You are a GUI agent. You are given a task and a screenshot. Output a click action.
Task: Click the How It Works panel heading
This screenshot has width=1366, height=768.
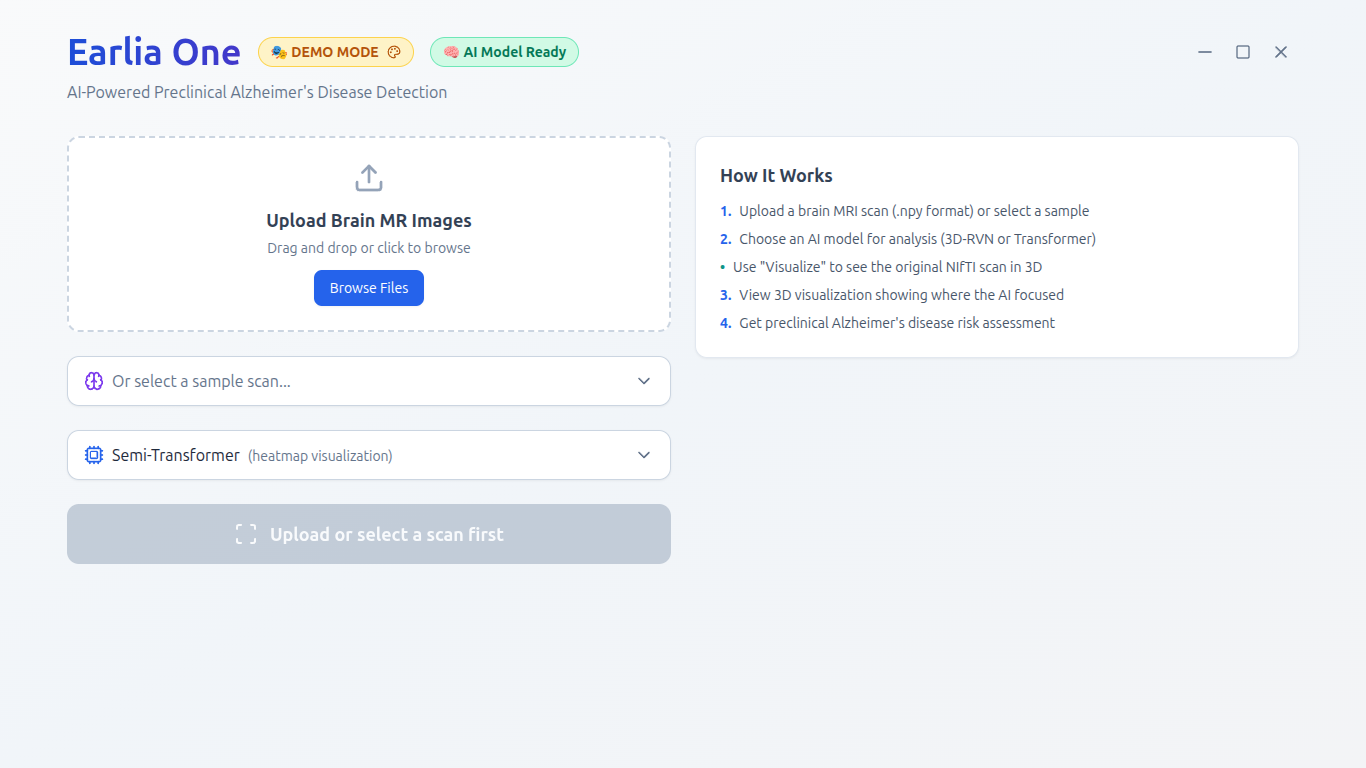pos(776,175)
